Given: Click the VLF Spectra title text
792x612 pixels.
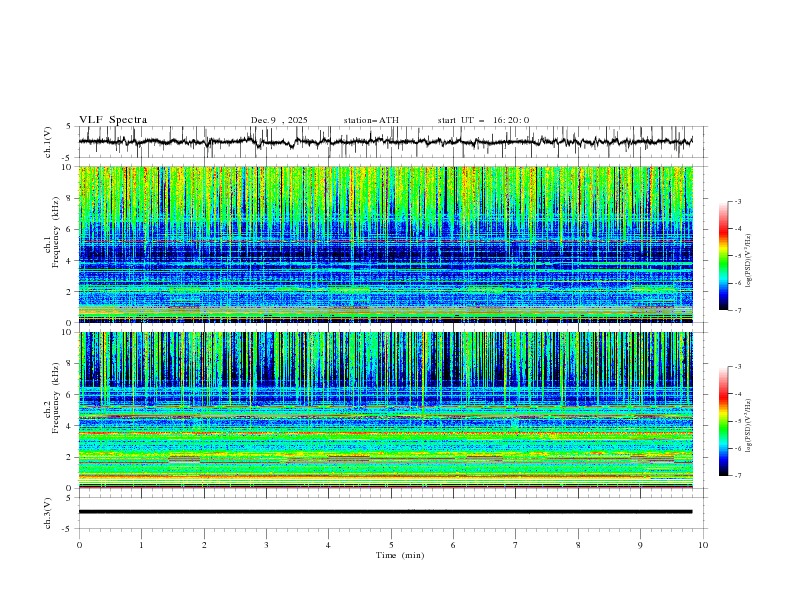Looking at the screenshot, I should point(113,119).
